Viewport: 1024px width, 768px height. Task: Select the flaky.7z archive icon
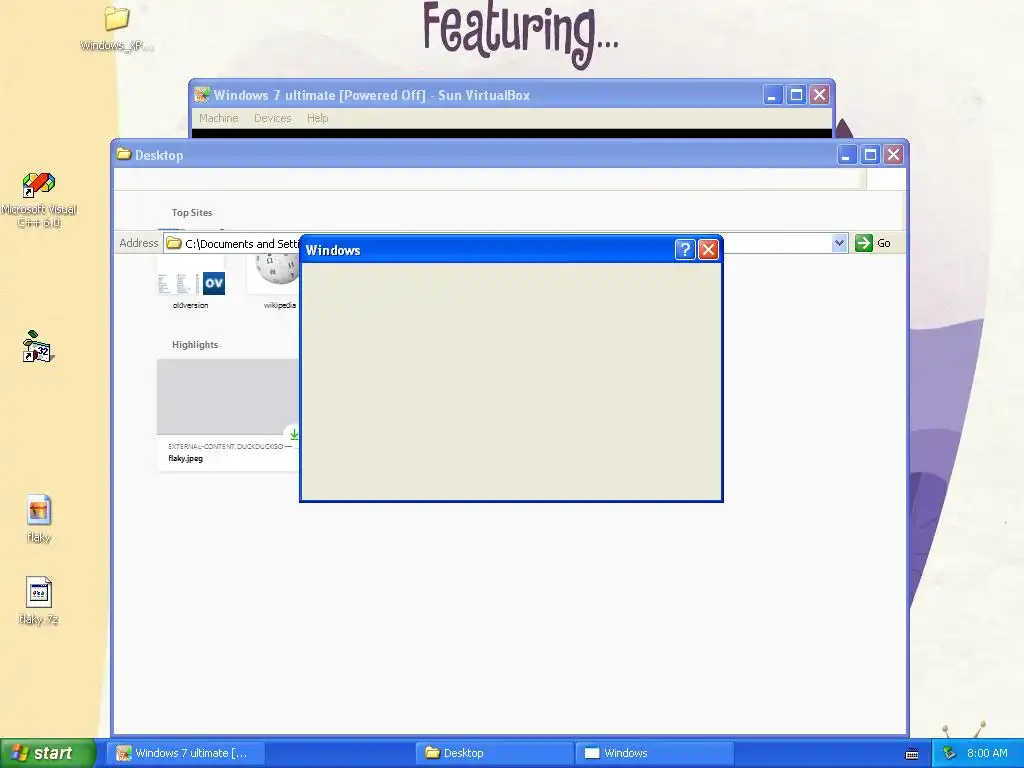click(39, 592)
